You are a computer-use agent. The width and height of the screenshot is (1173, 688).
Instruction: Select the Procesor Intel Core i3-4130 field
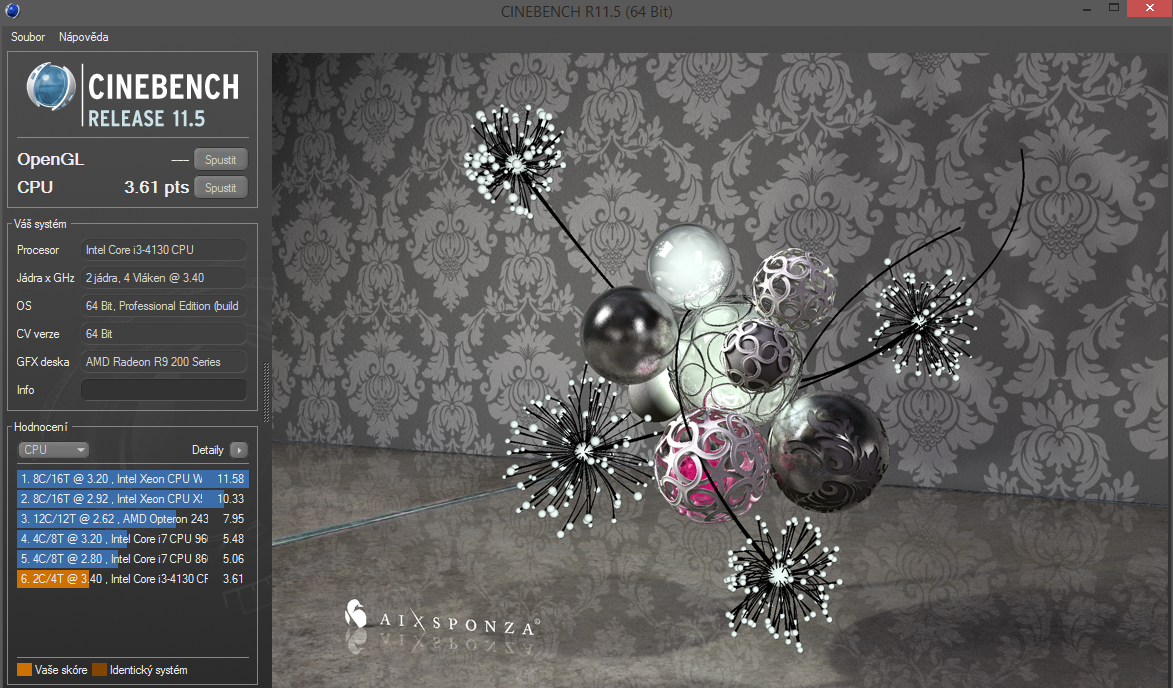point(163,250)
